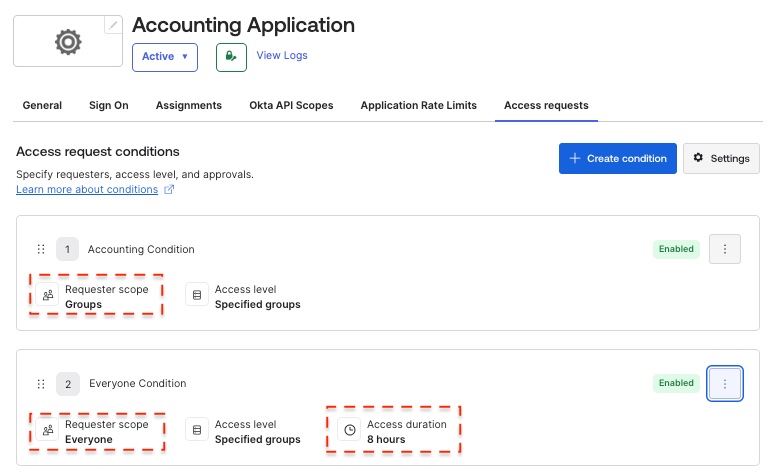Click Access level icon in Accounting Condition
Image resolution: width=771 pixels, height=474 pixels.
pyautogui.click(x=197, y=296)
